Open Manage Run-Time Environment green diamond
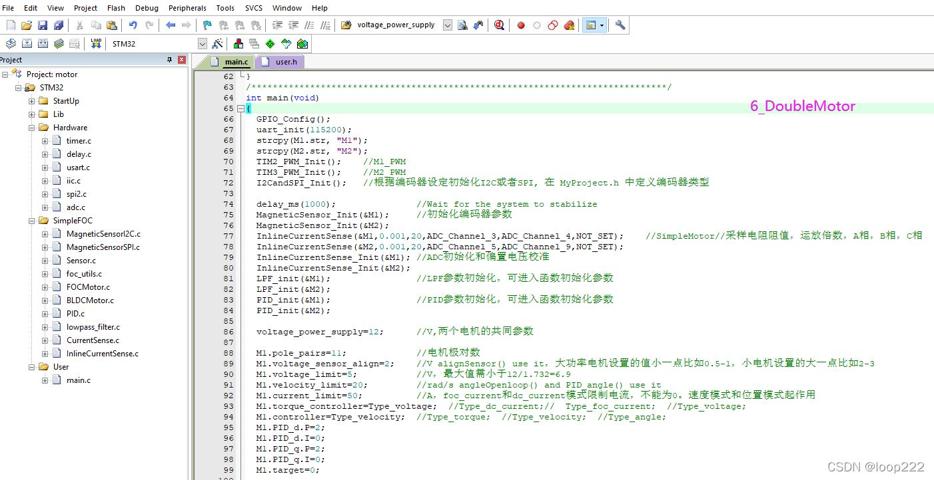Screen dimensions: 934x480 (270, 43)
